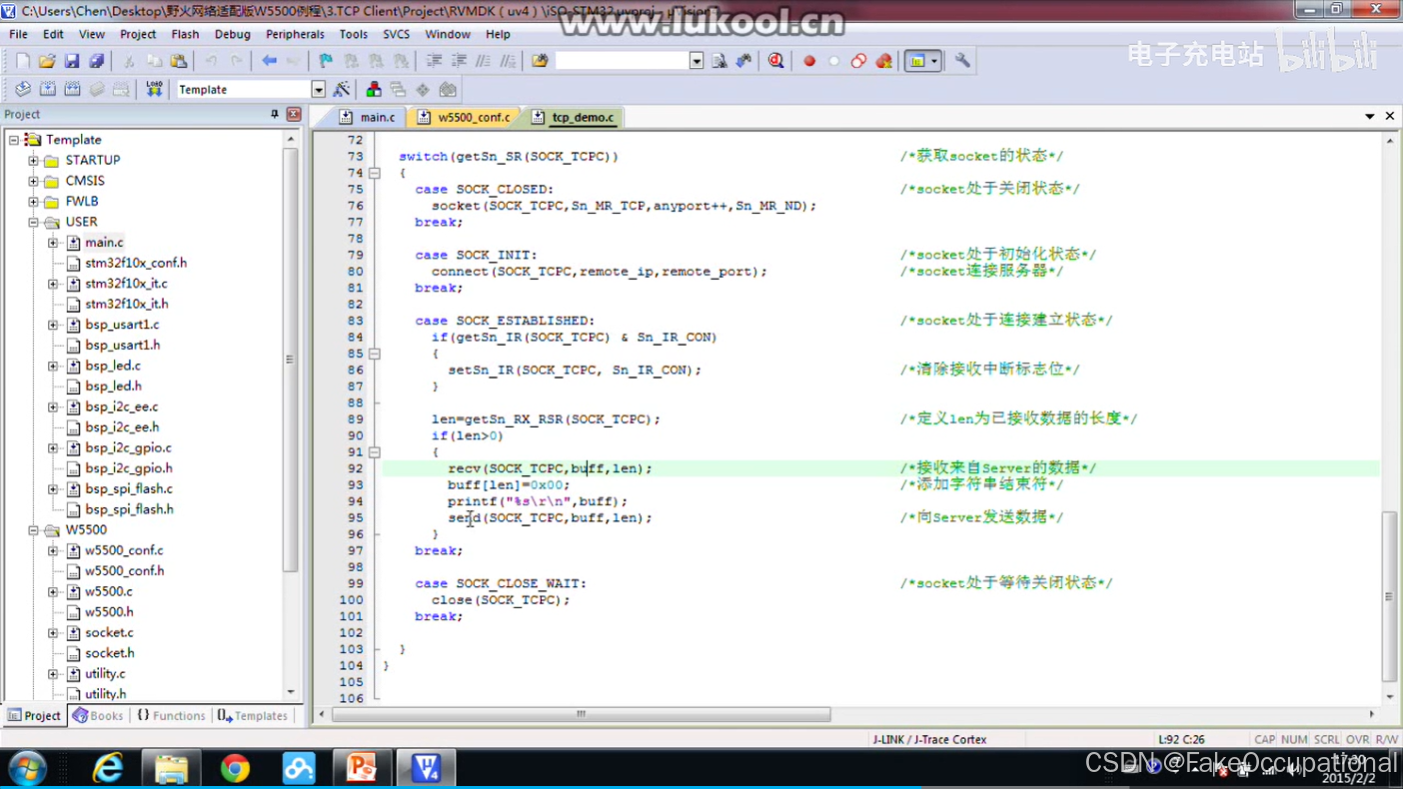
Task: Unindent selected lines using the unindent icon
Action: click(459, 61)
